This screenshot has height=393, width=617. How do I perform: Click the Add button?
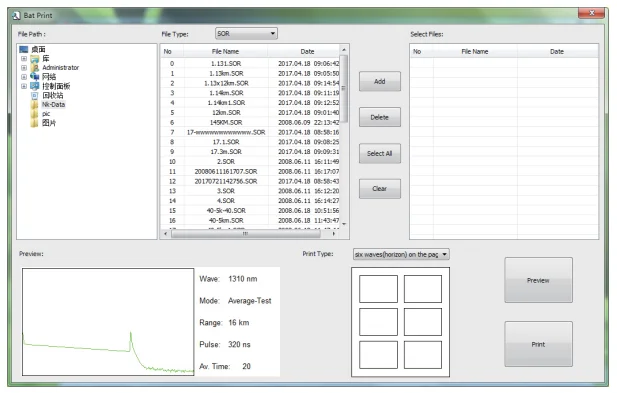coord(380,81)
